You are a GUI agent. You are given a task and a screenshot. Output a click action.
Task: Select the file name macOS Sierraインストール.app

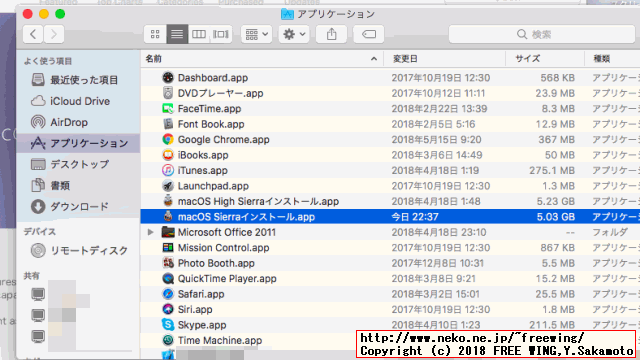pos(246,217)
